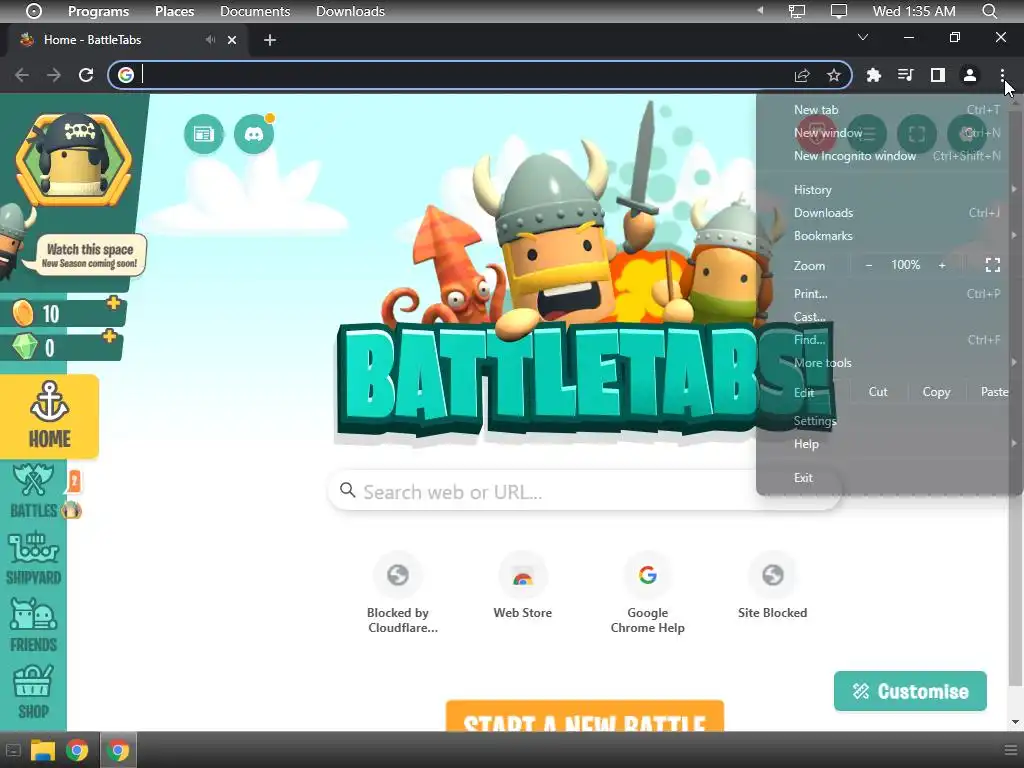Add gold coins with plus icon
Viewport: 1024px width, 768px height.
tap(114, 303)
